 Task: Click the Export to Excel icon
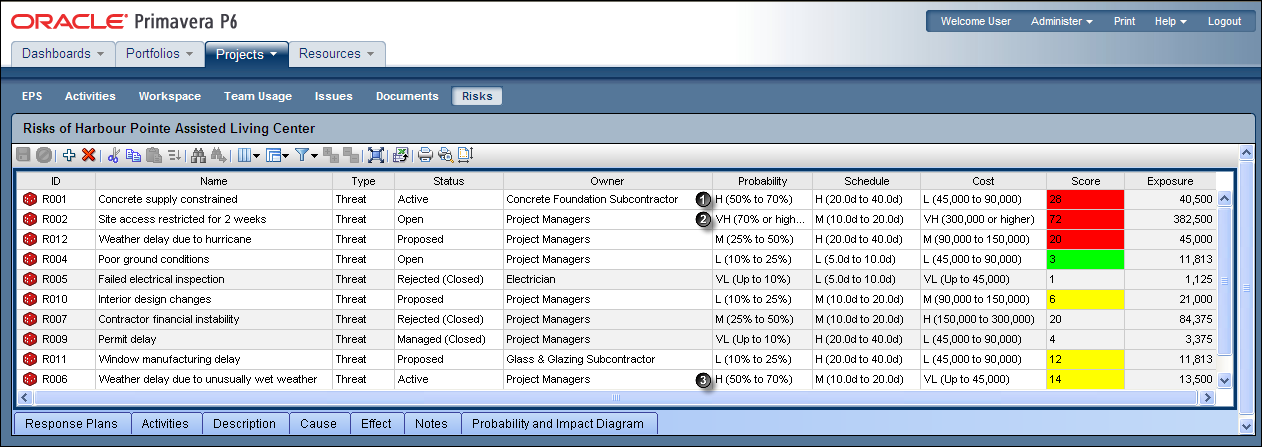point(401,155)
